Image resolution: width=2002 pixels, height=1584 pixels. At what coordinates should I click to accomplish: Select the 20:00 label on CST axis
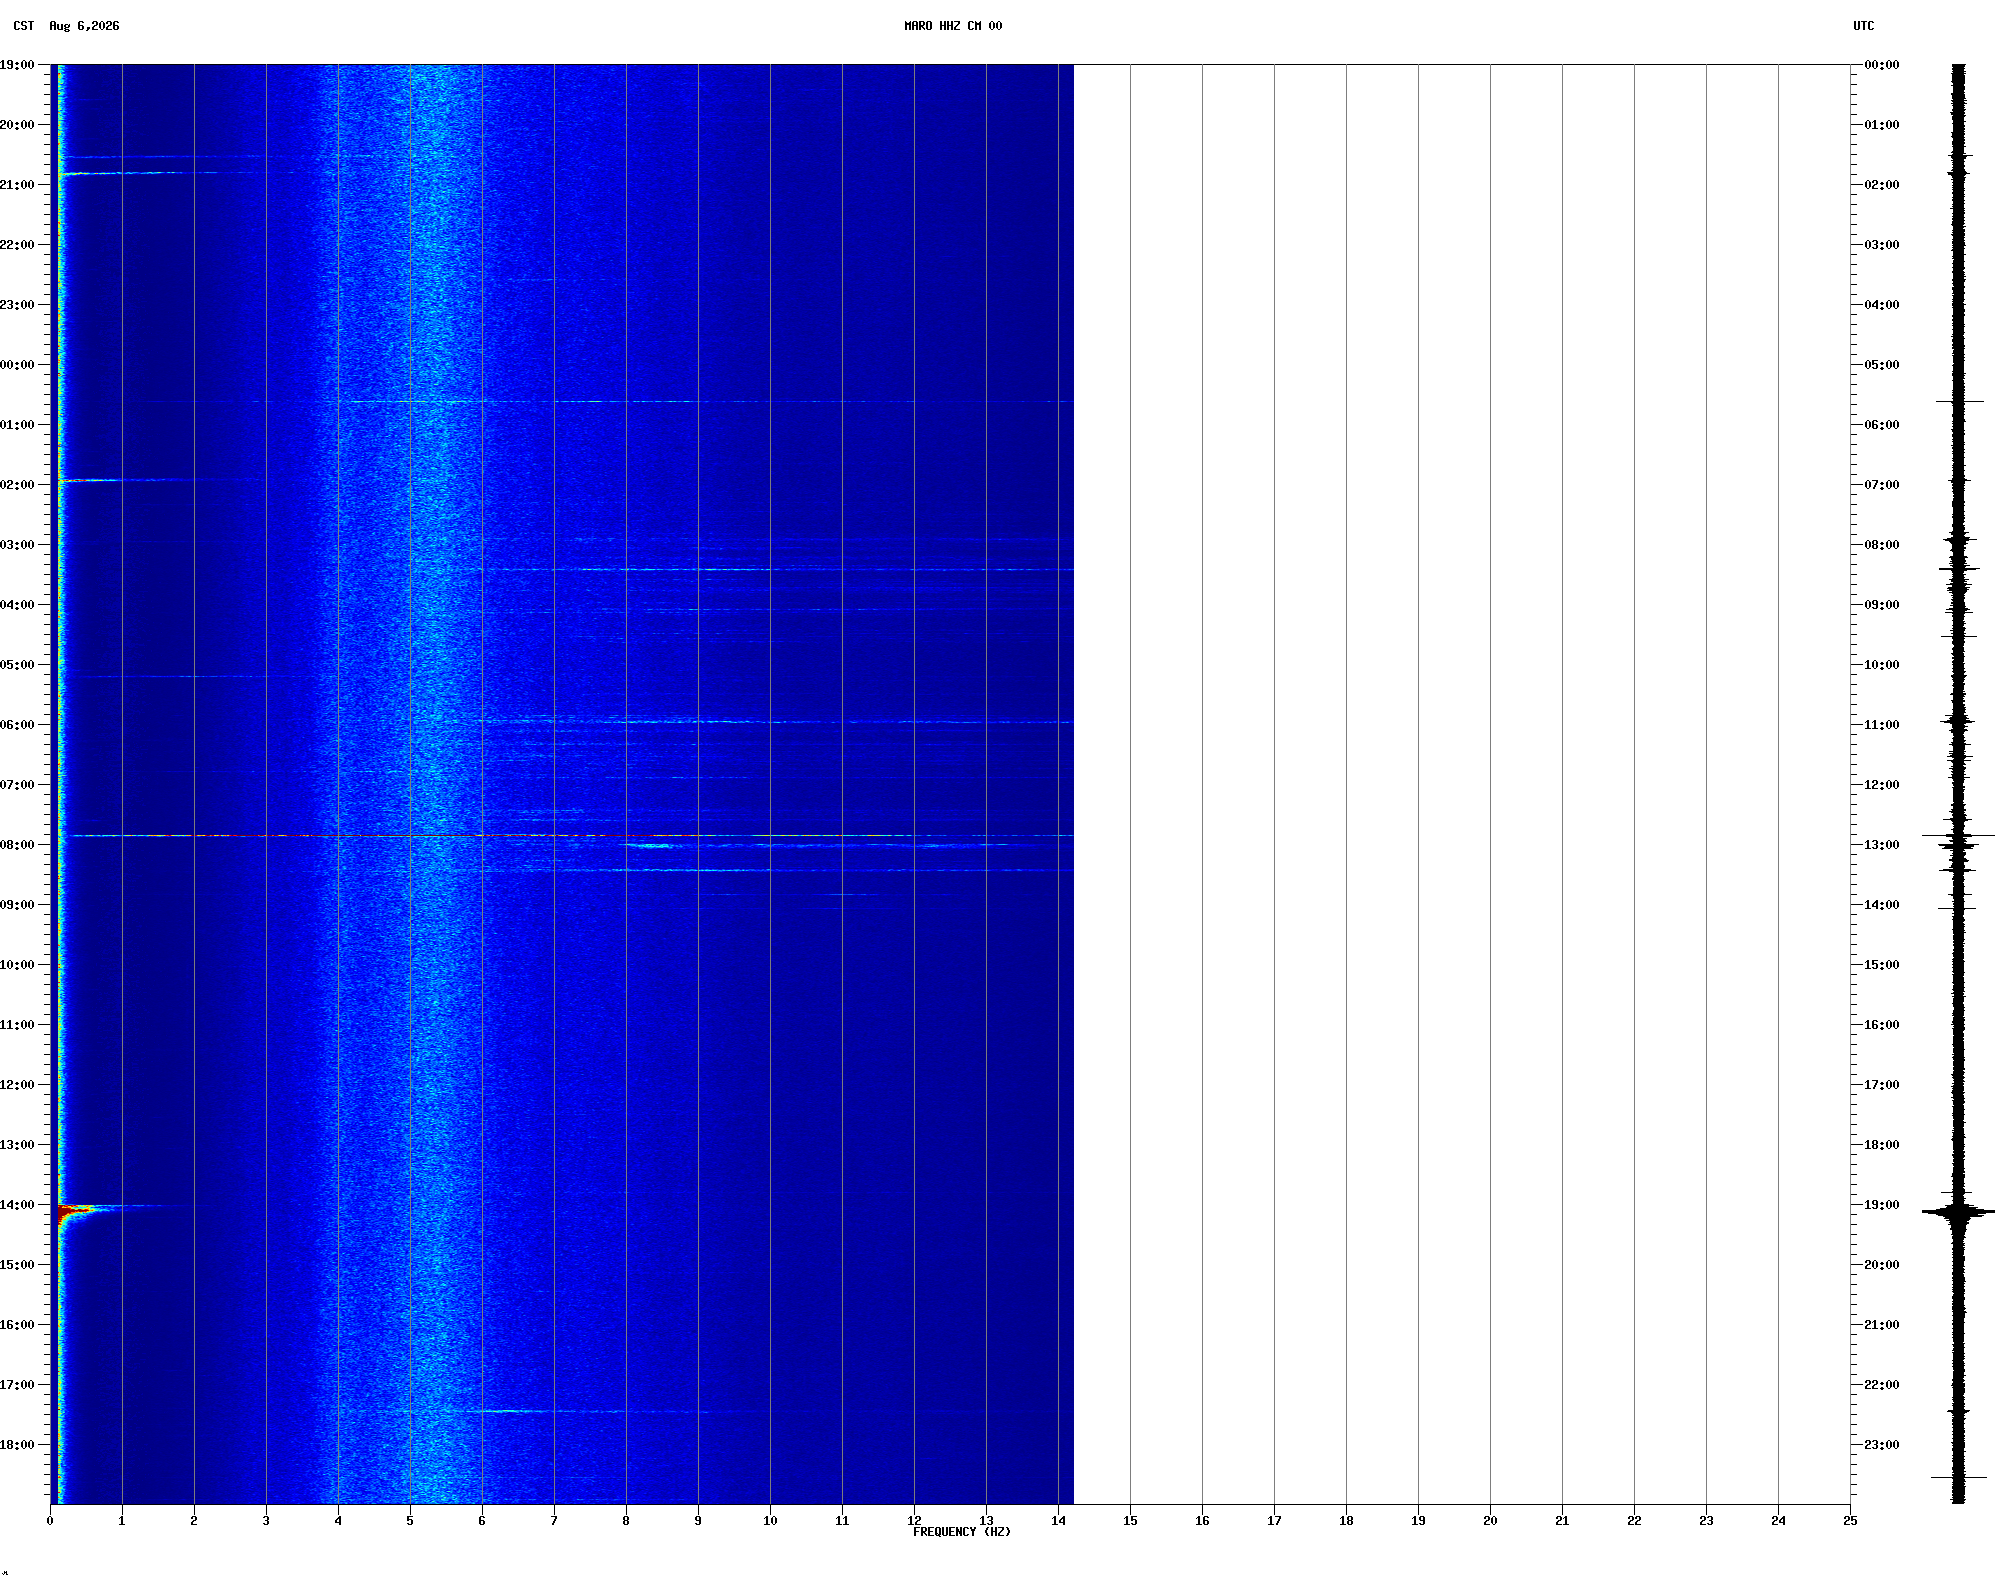coord(17,125)
